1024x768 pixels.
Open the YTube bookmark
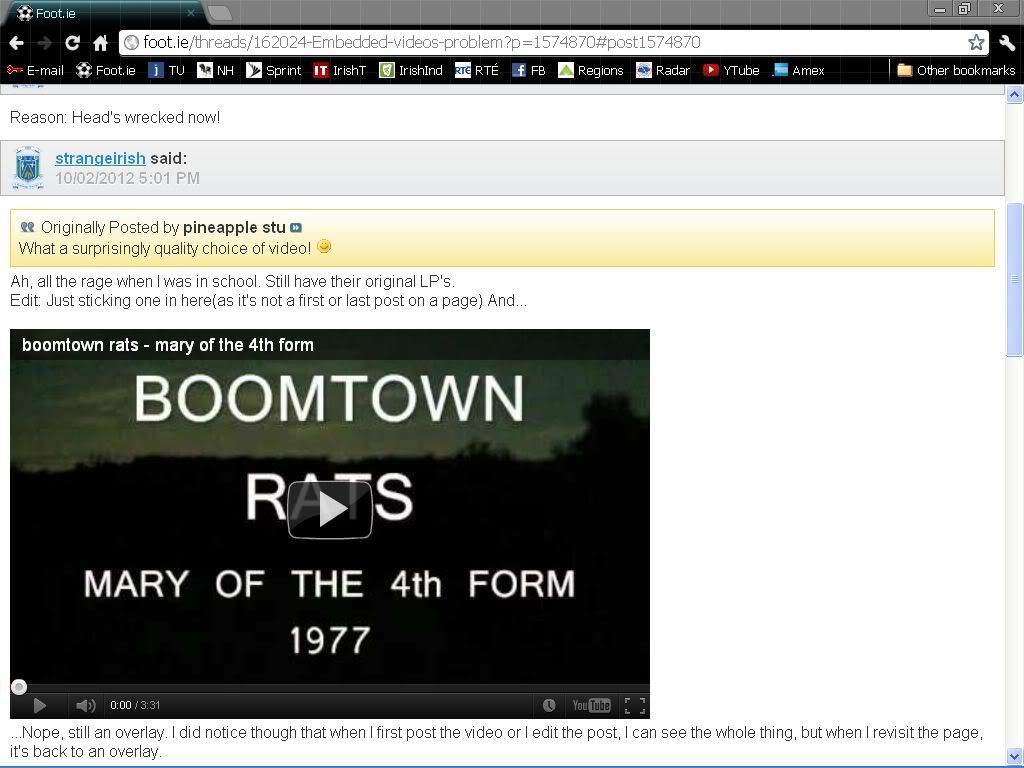[x=731, y=70]
